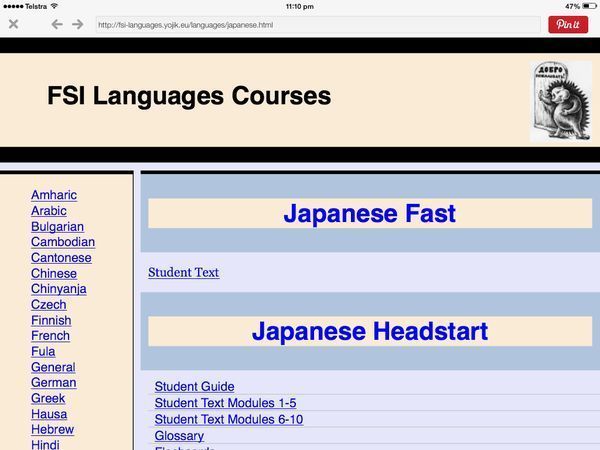The width and height of the screenshot is (600, 450).
Task: Open the Czech language link
Action: [x=49, y=305]
